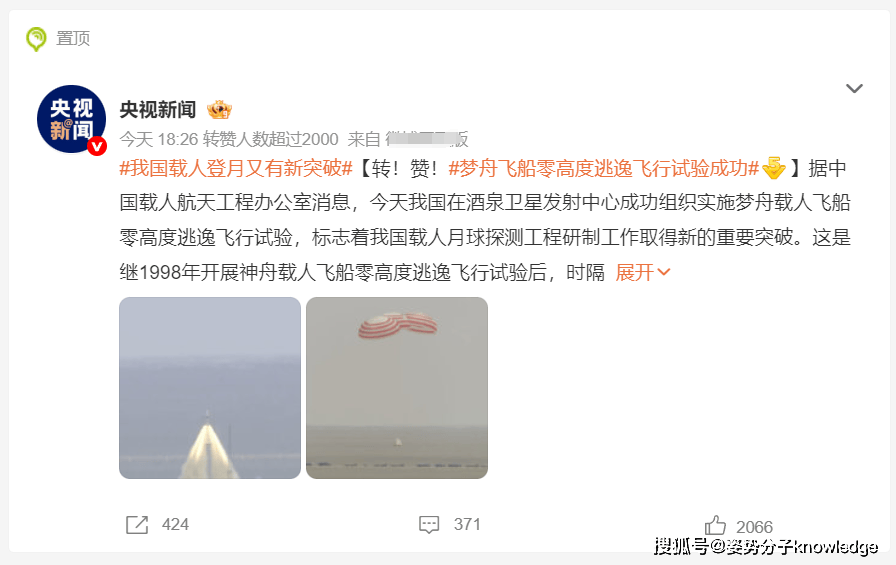Click the chevron beside 展开

click(663, 273)
